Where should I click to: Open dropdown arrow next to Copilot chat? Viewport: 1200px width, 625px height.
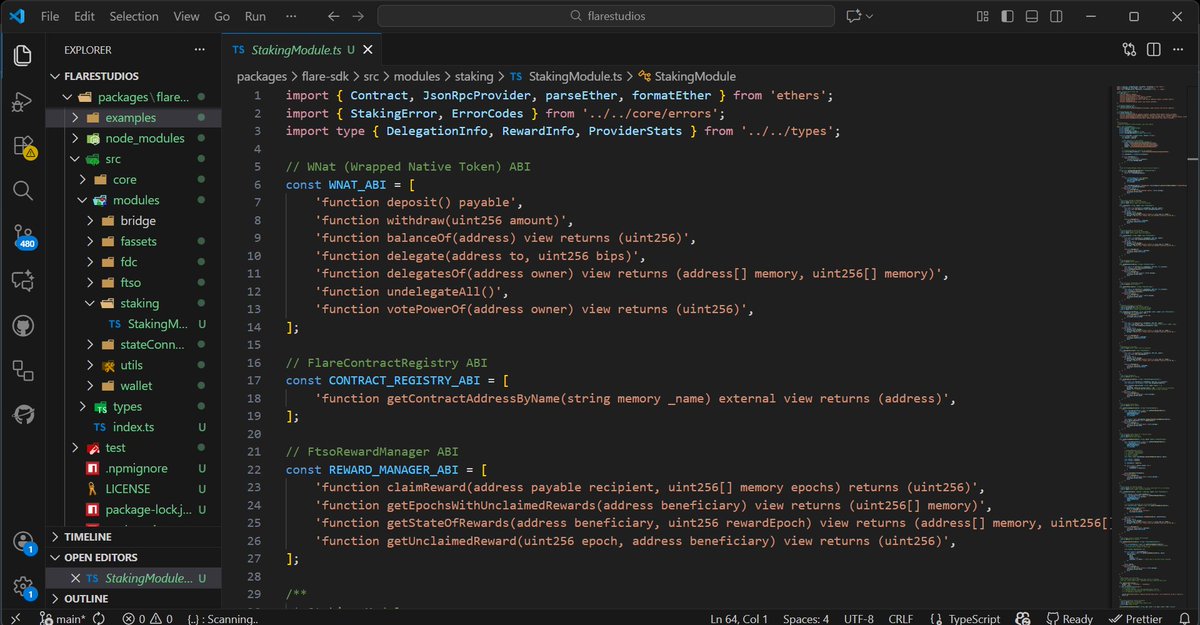point(869,16)
